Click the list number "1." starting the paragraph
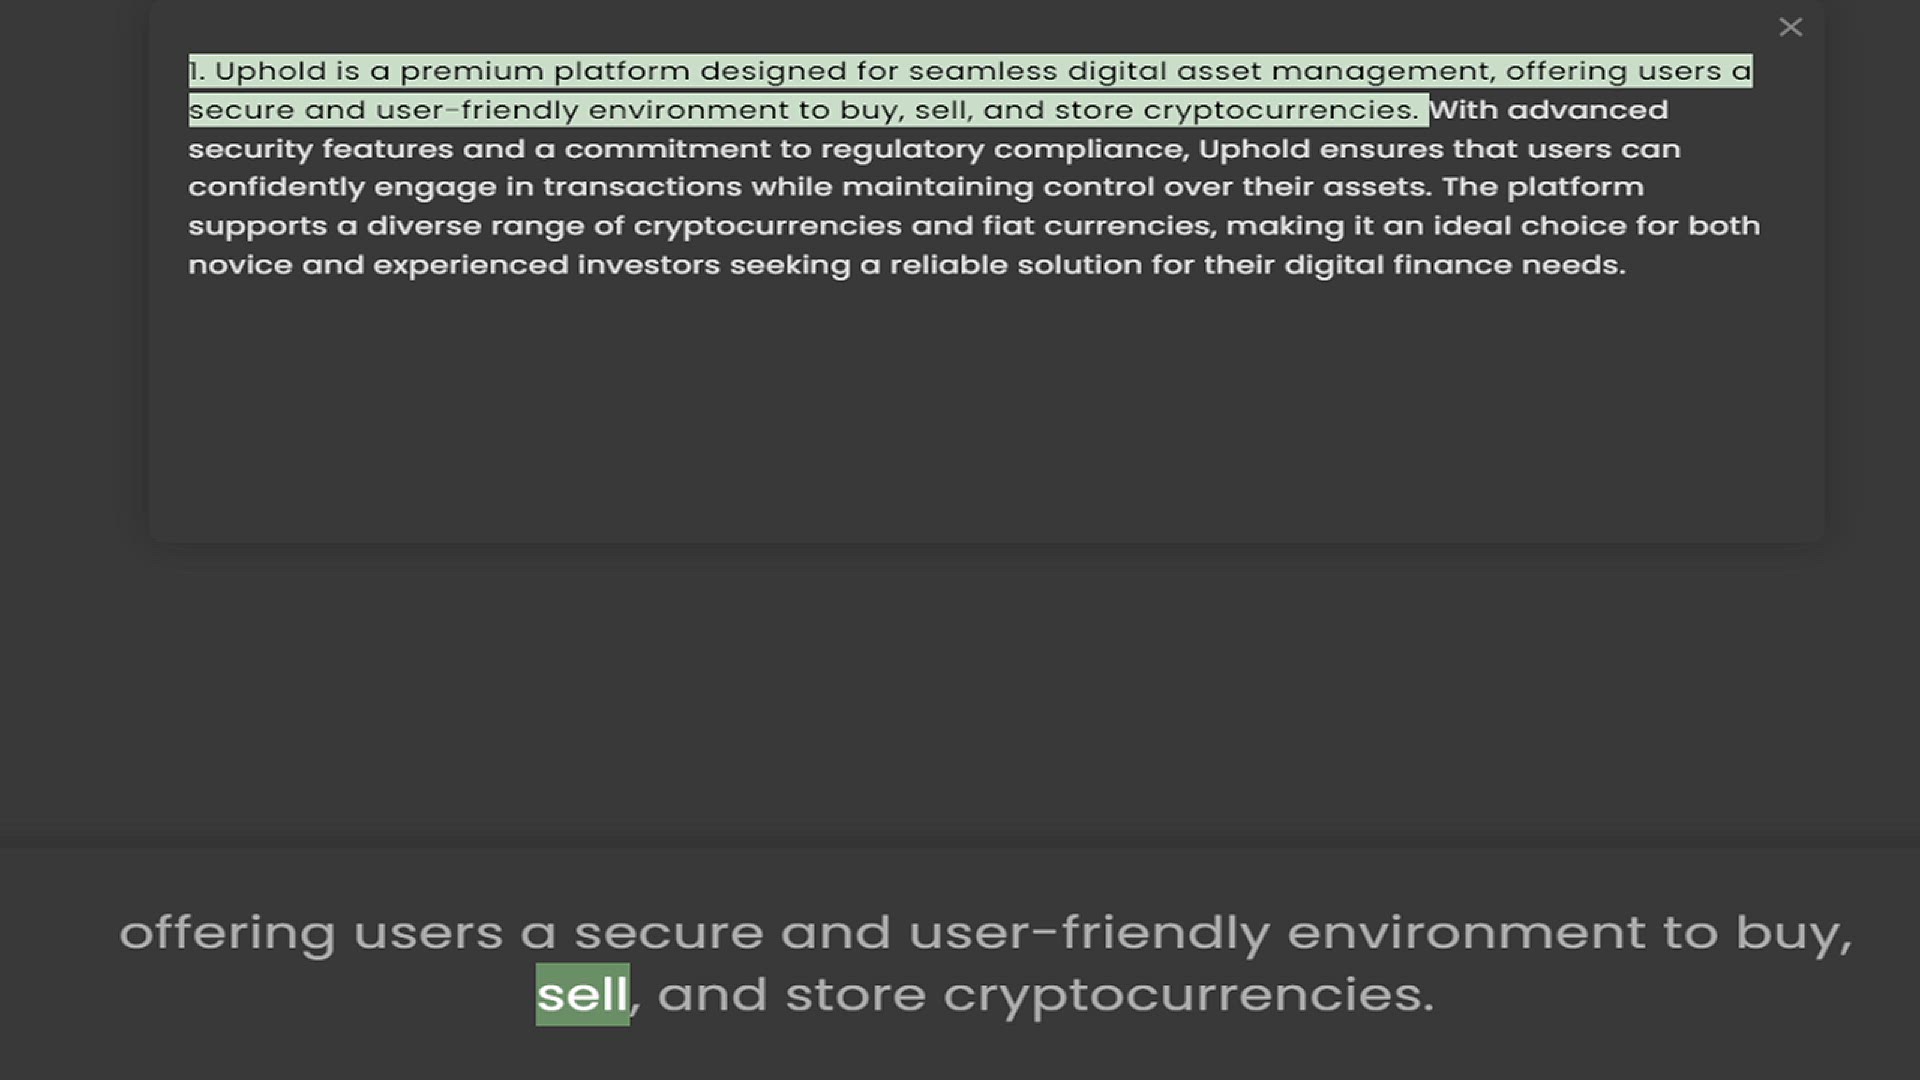 tap(197, 71)
